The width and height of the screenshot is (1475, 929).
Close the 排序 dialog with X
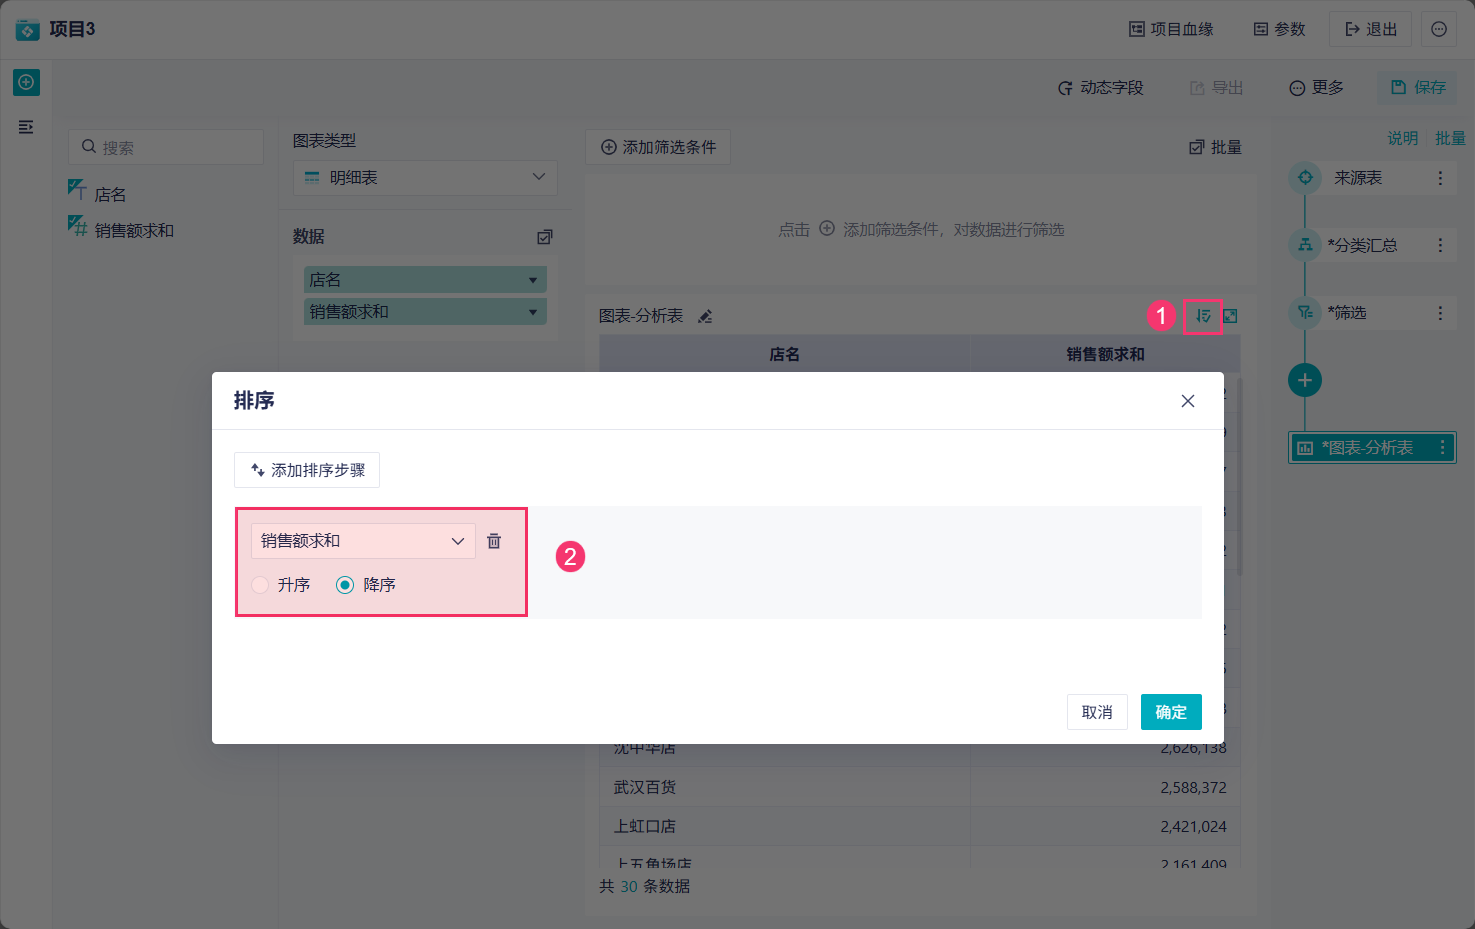pyautogui.click(x=1188, y=401)
